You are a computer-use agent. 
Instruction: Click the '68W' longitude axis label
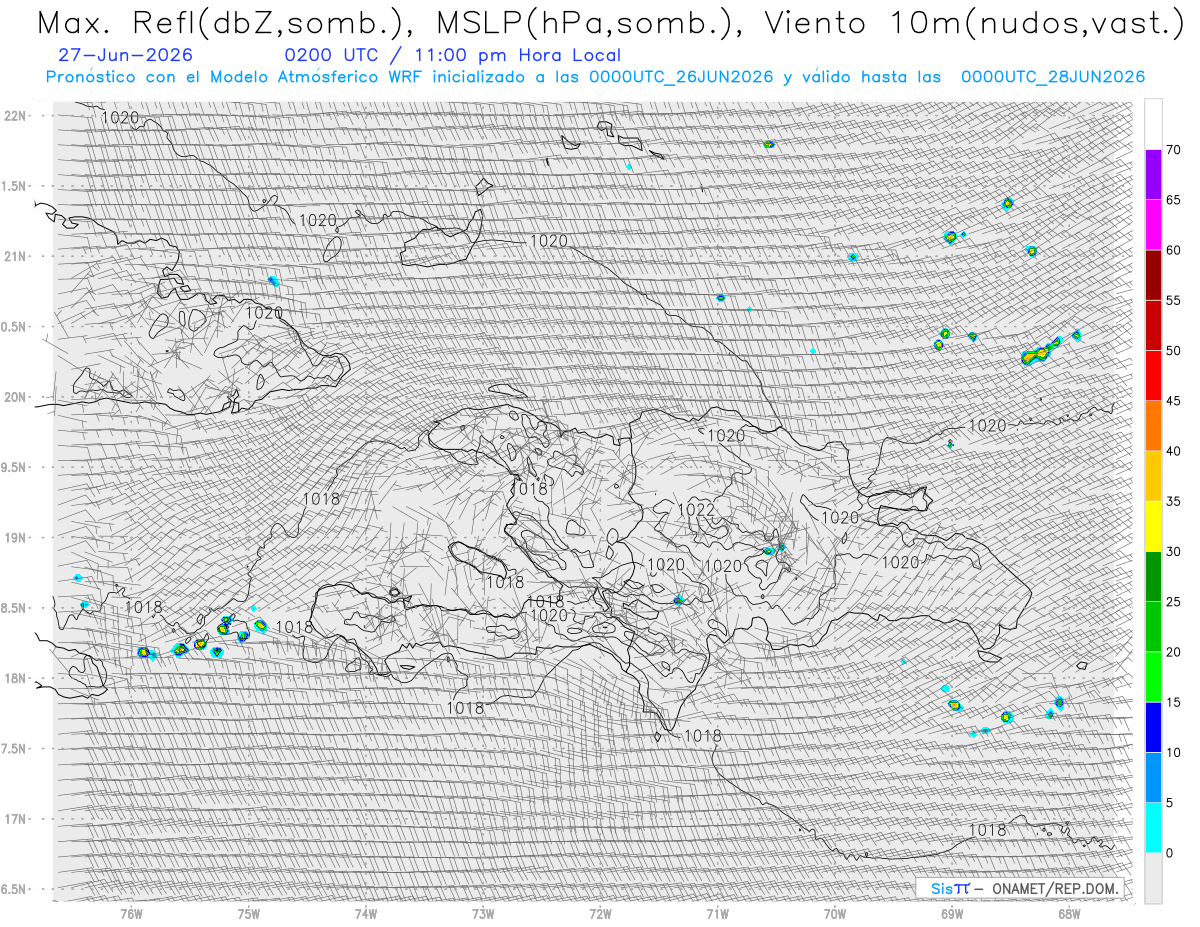(x=1069, y=913)
